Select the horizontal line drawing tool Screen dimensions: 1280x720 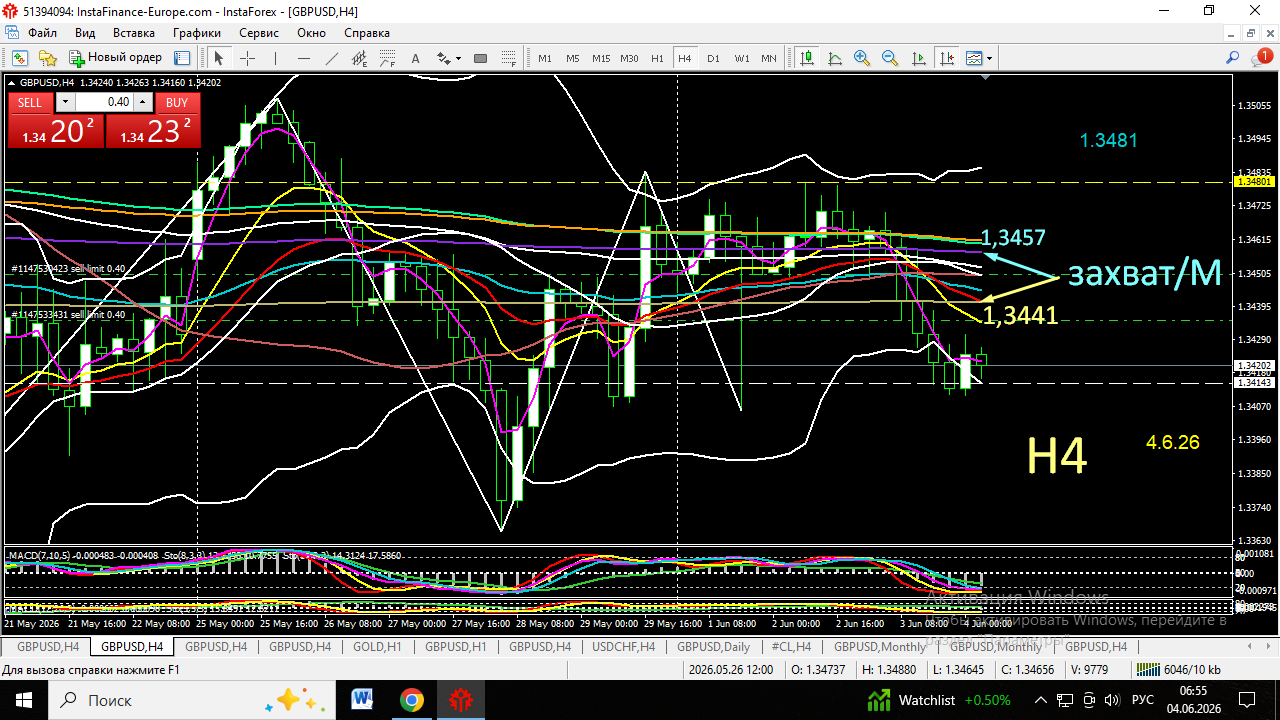(304, 58)
